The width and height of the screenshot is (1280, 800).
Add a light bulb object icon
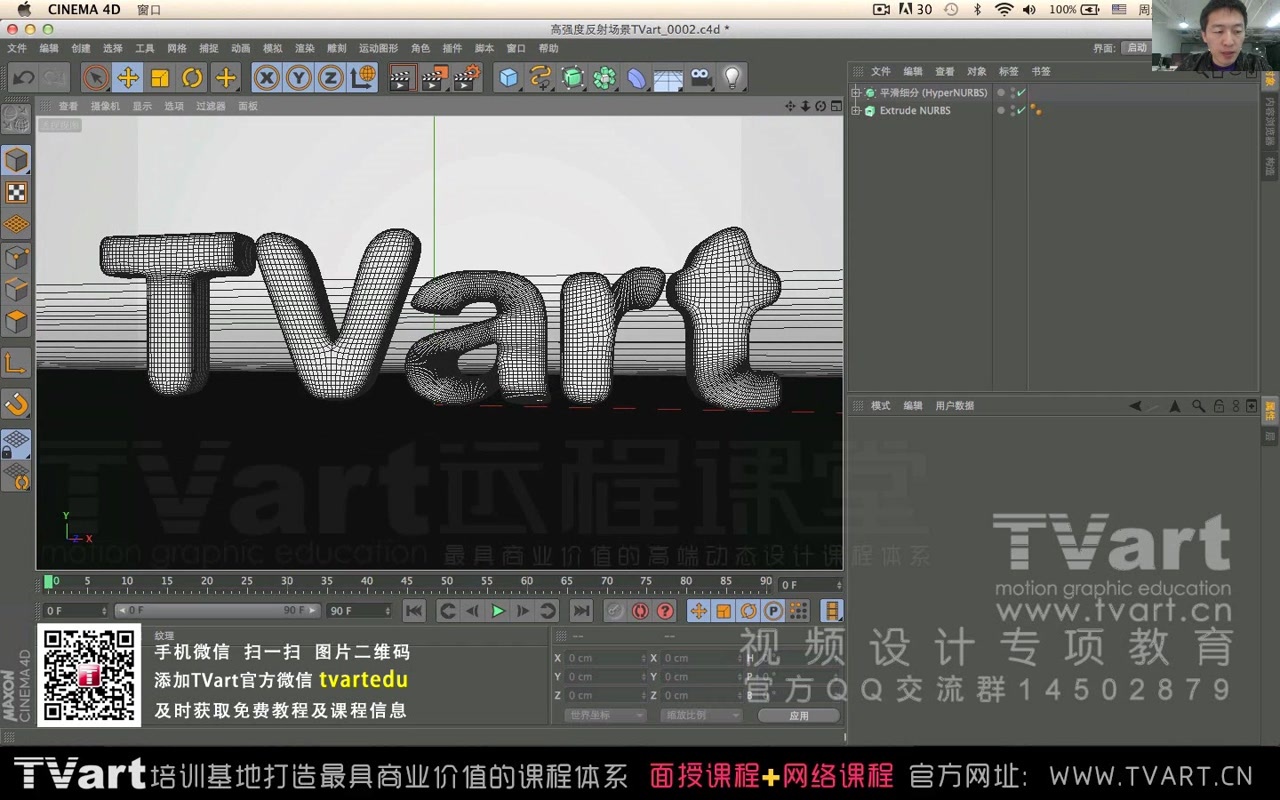pos(732,77)
